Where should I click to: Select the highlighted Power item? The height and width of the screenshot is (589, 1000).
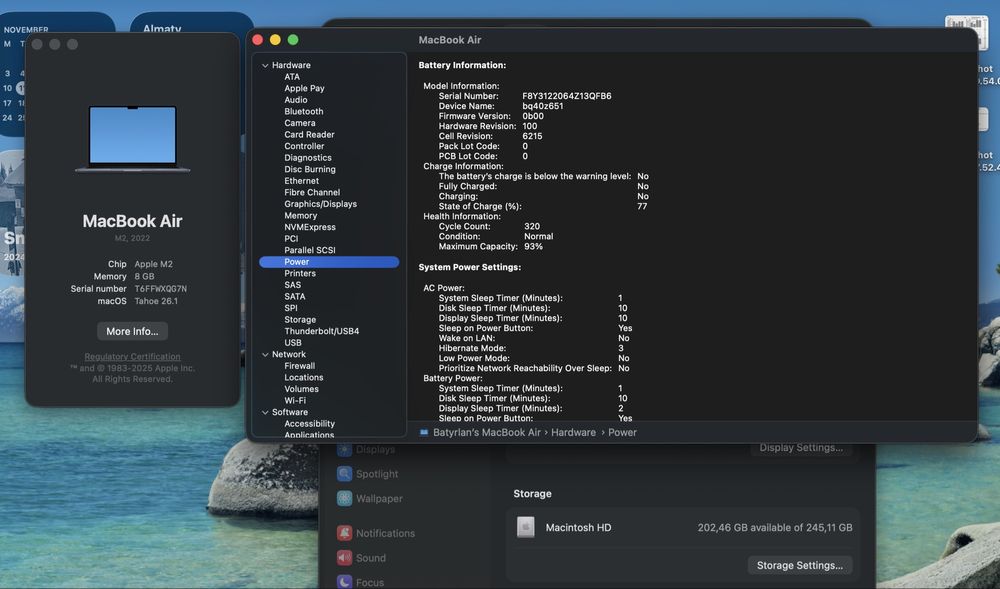click(x=329, y=262)
